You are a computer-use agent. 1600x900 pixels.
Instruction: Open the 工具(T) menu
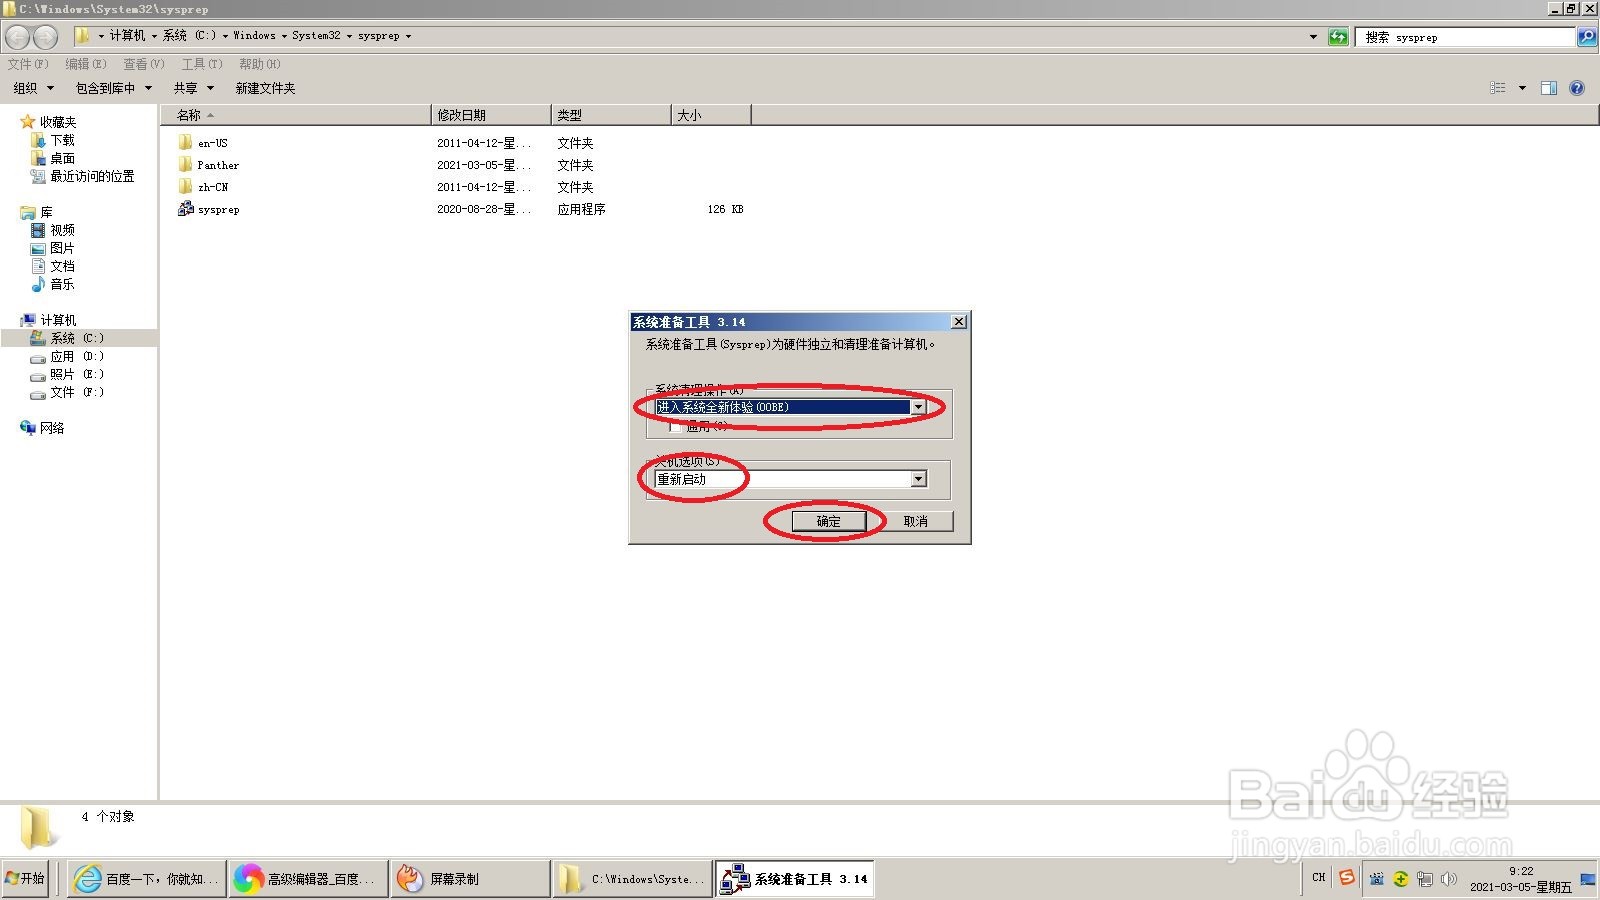(203, 64)
